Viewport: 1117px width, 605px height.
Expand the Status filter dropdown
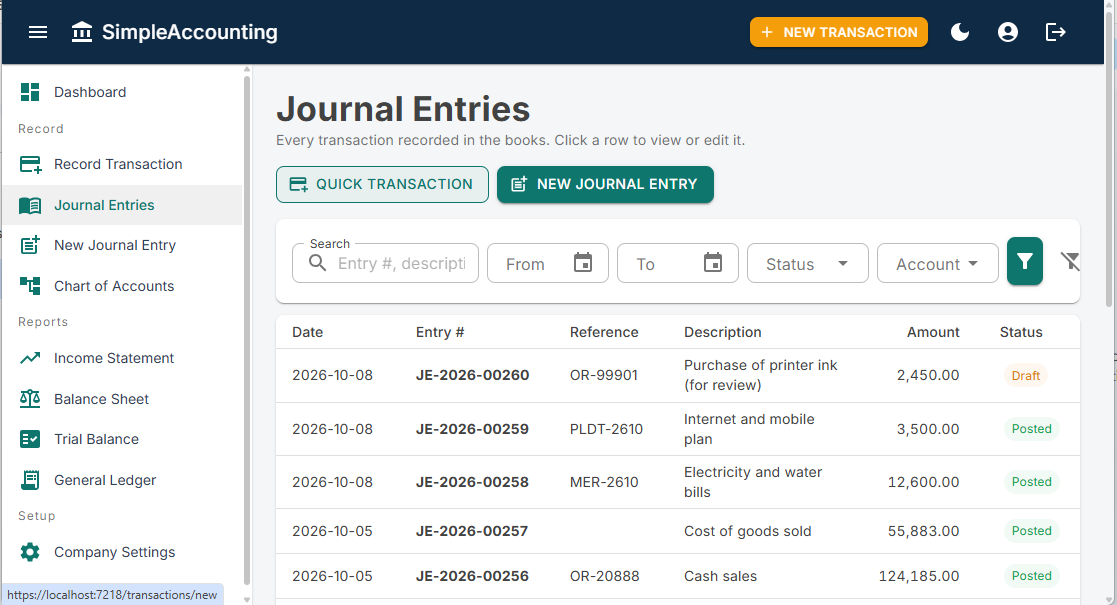click(x=808, y=263)
